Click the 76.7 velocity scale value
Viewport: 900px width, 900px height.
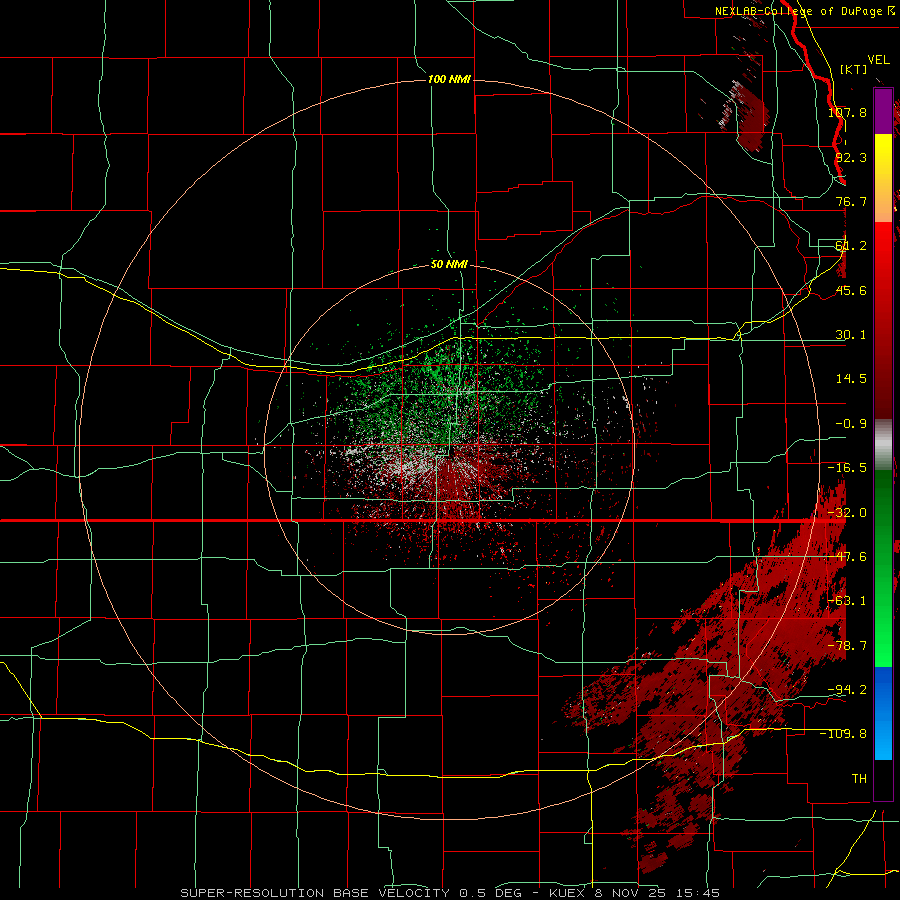tap(851, 201)
